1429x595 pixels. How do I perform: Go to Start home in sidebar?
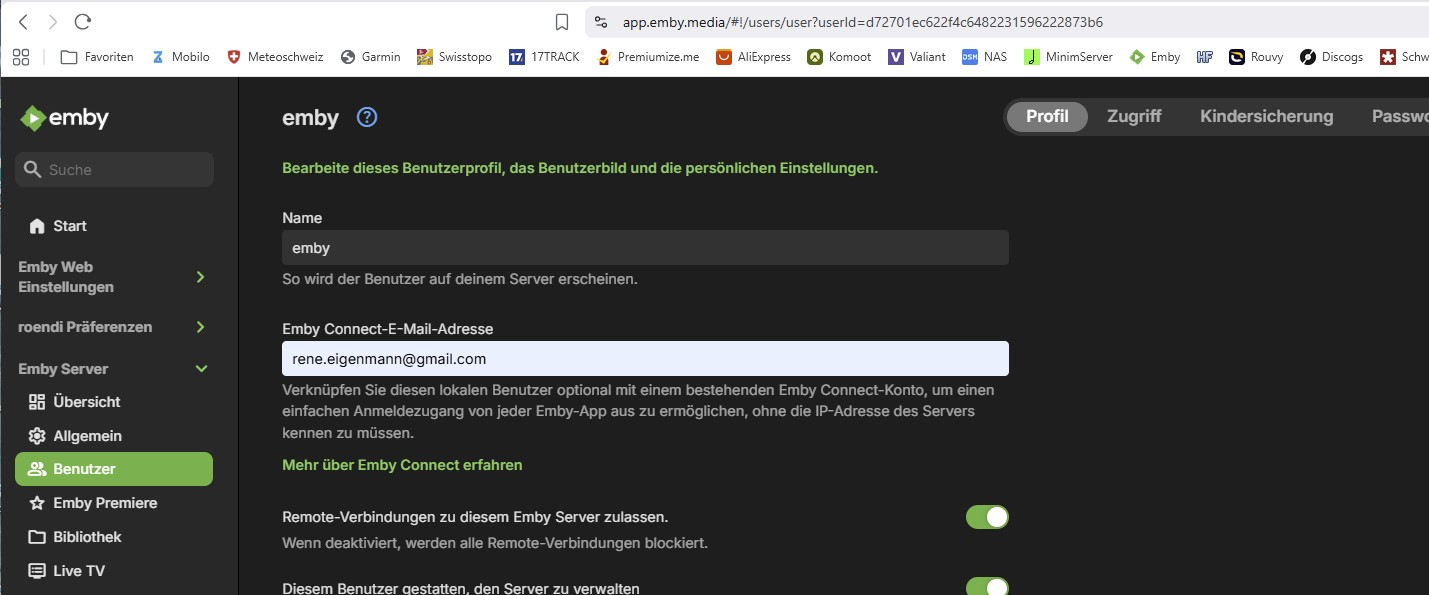[x=70, y=226]
